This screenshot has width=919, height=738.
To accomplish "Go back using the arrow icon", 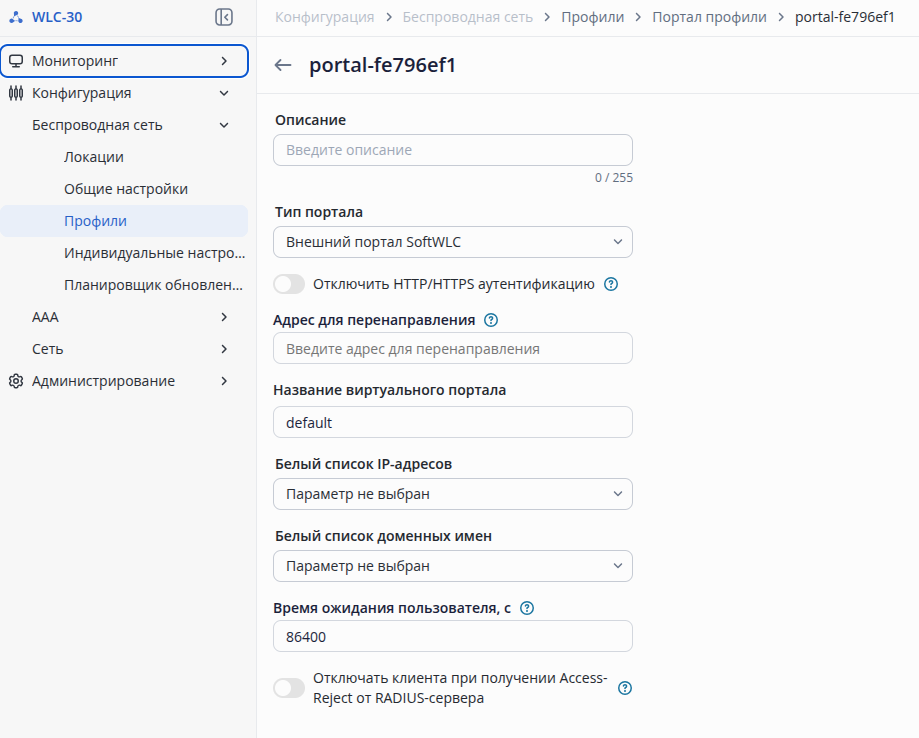I will point(283,65).
